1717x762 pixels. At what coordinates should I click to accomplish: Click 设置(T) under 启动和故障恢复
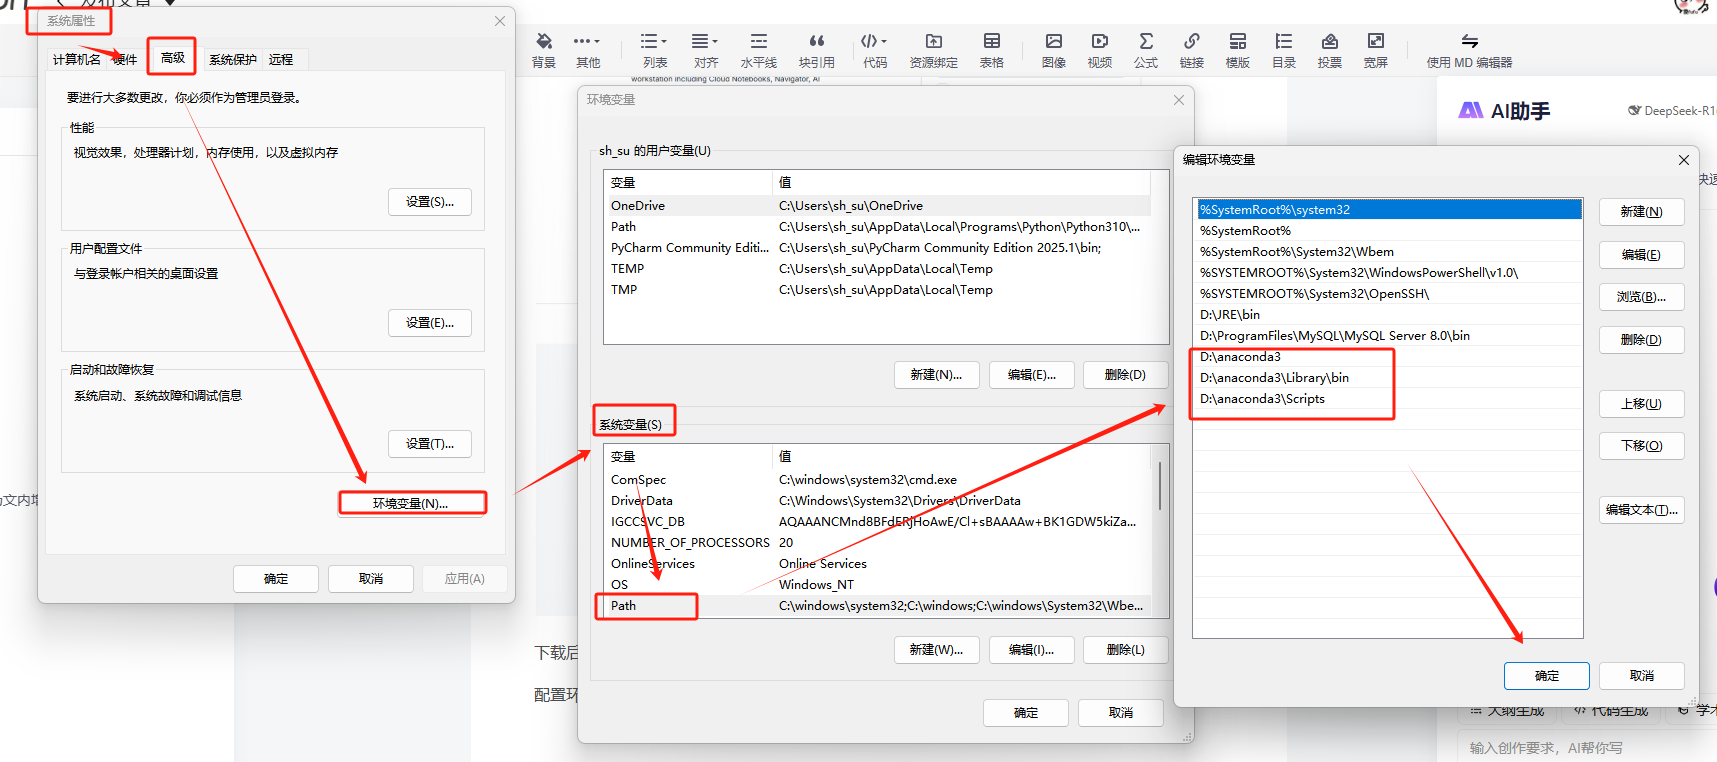point(430,444)
